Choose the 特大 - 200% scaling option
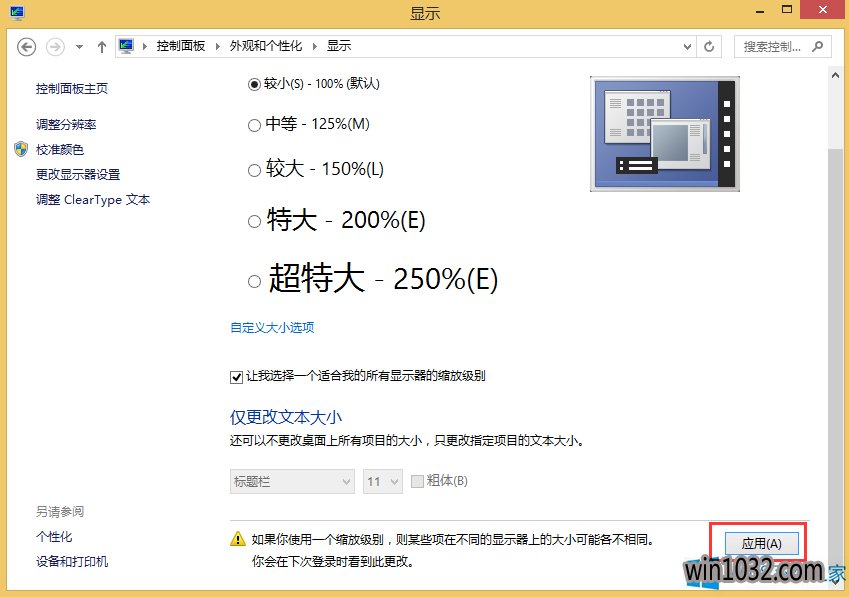 click(x=254, y=222)
